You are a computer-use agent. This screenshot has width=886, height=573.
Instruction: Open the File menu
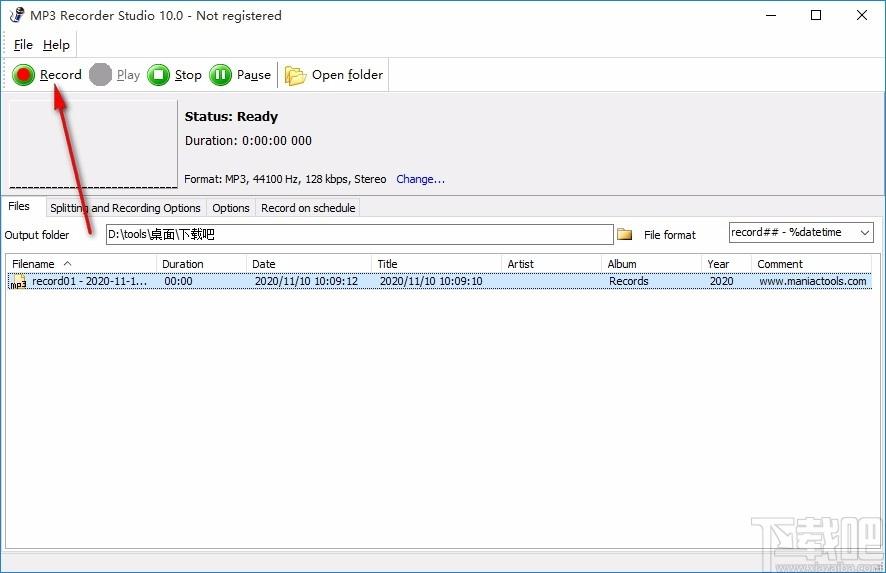(x=23, y=45)
